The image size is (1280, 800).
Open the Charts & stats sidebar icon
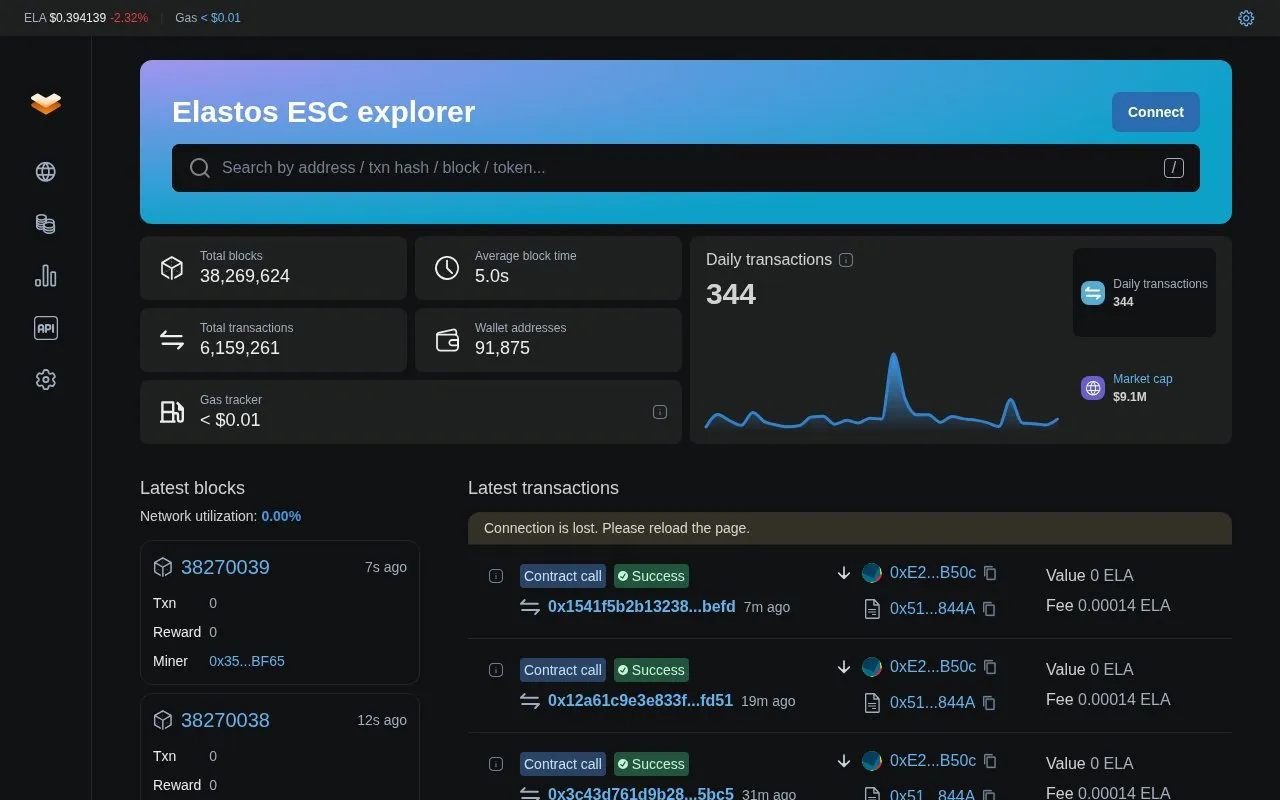coord(46,276)
